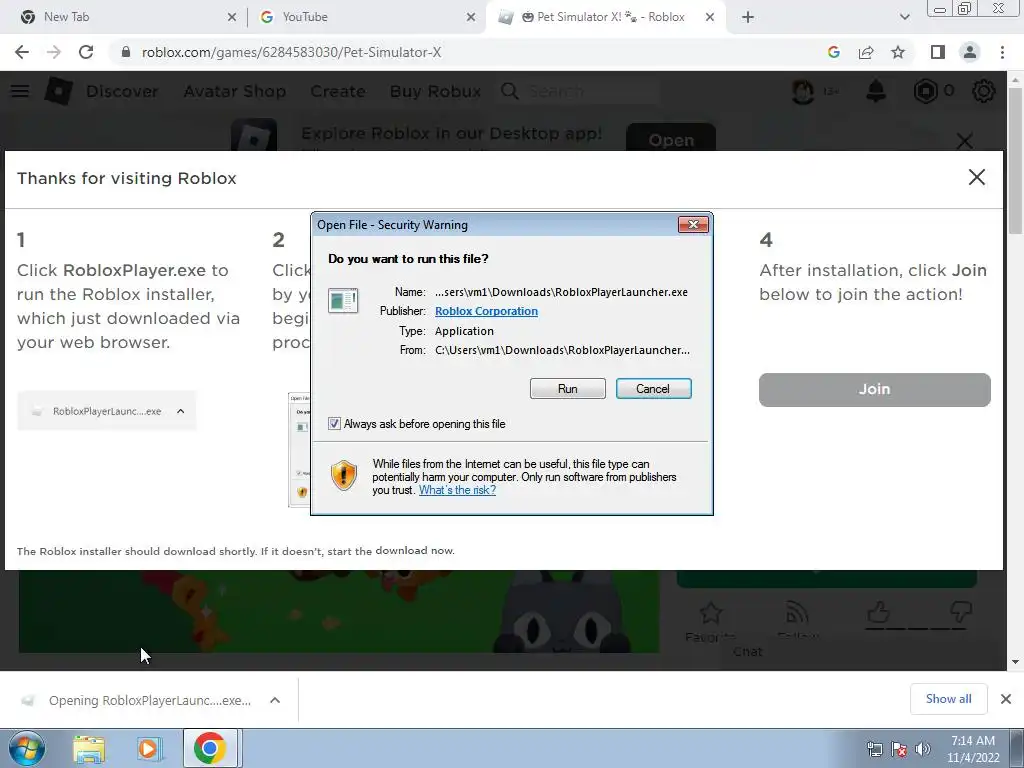The width and height of the screenshot is (1024, 768).
Task: Click the thumbs down dislike icon
Action: 961,613
